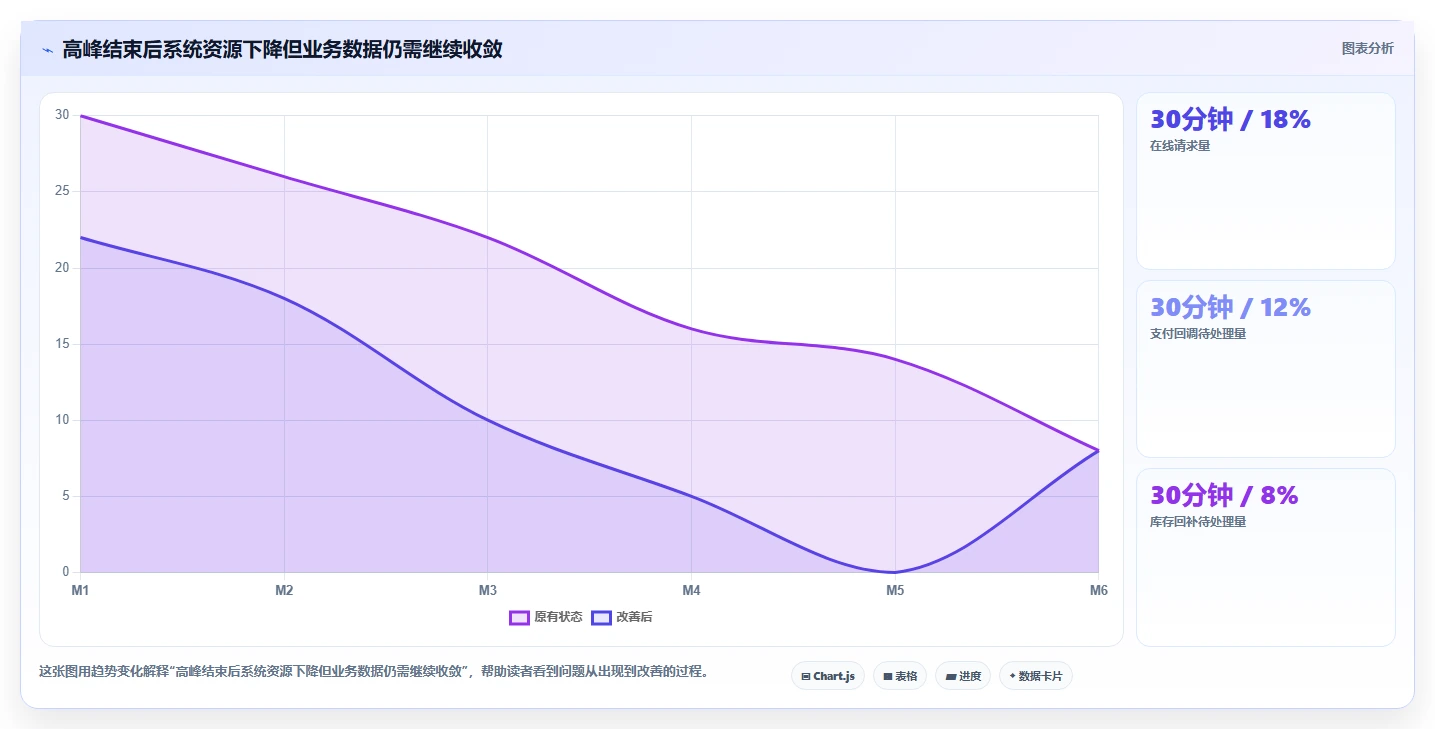
Task: Toggle the 改善后 legend series
Action: point(622,617)
